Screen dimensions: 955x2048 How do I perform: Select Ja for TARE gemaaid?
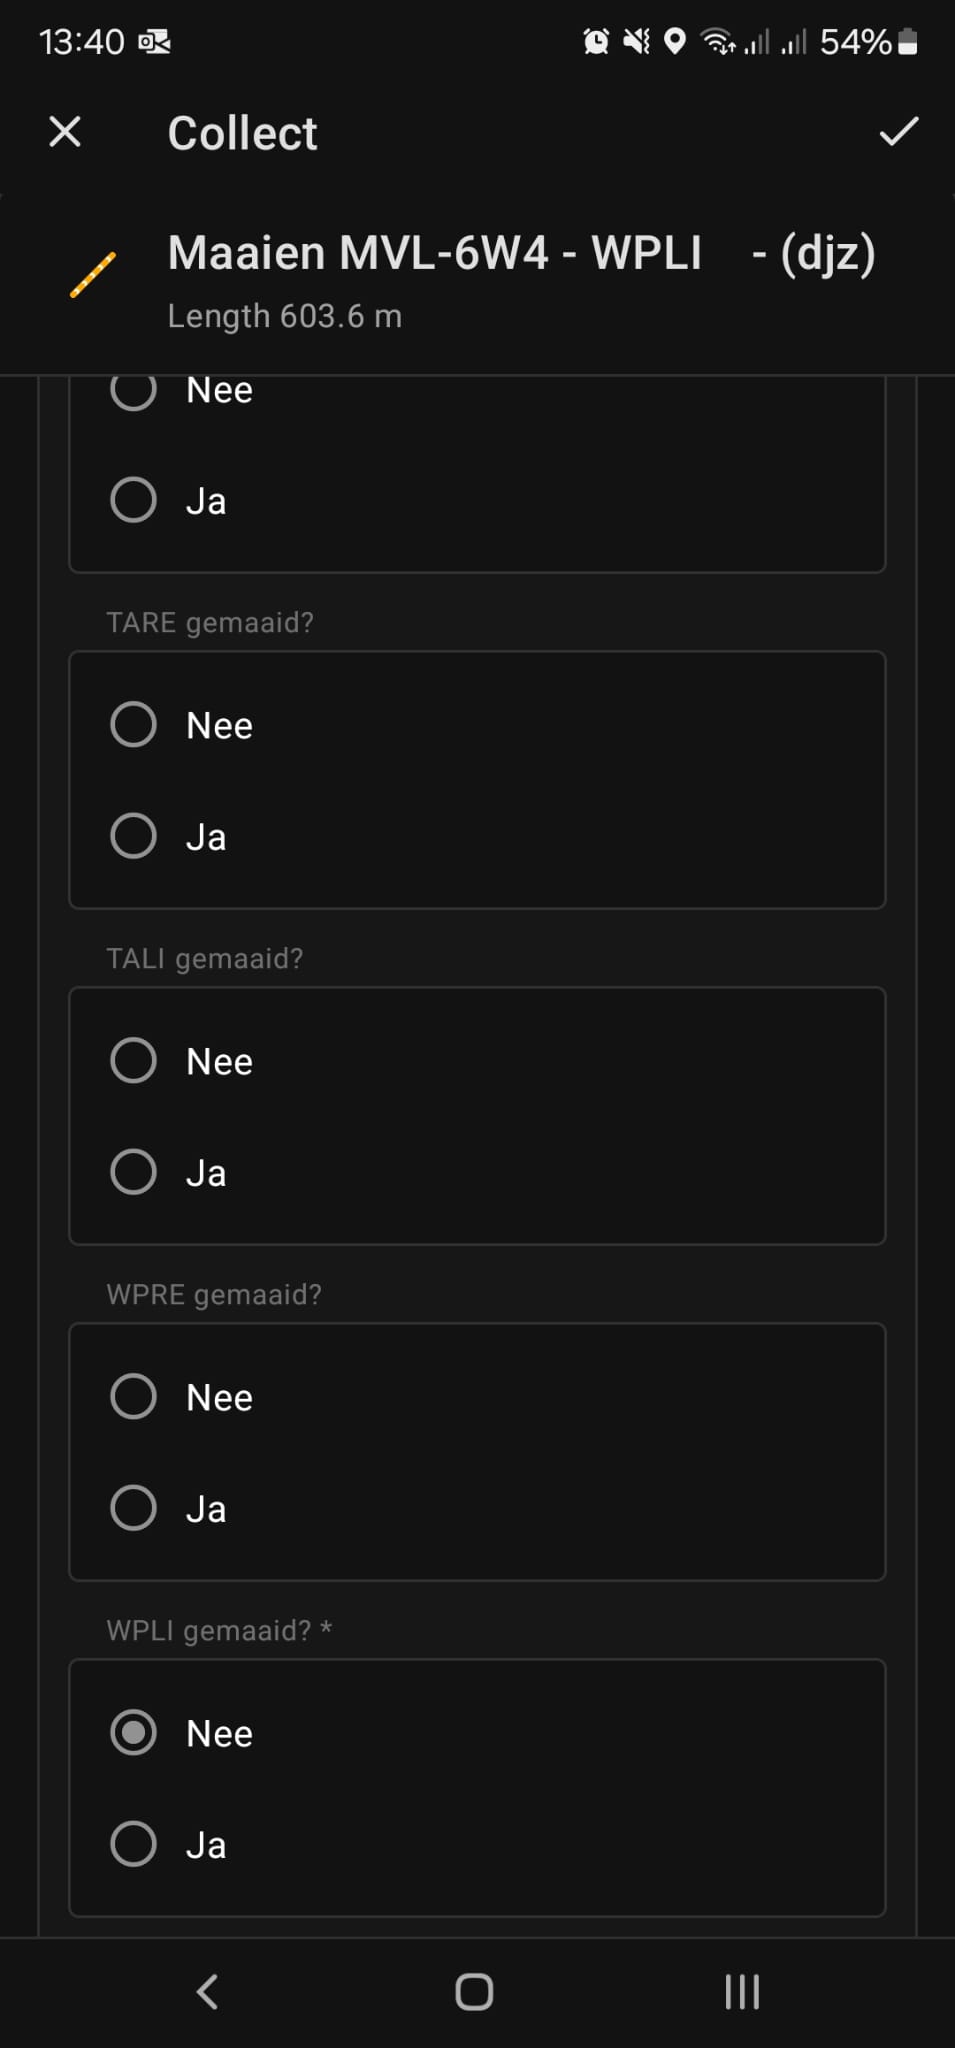pos(134,836)
